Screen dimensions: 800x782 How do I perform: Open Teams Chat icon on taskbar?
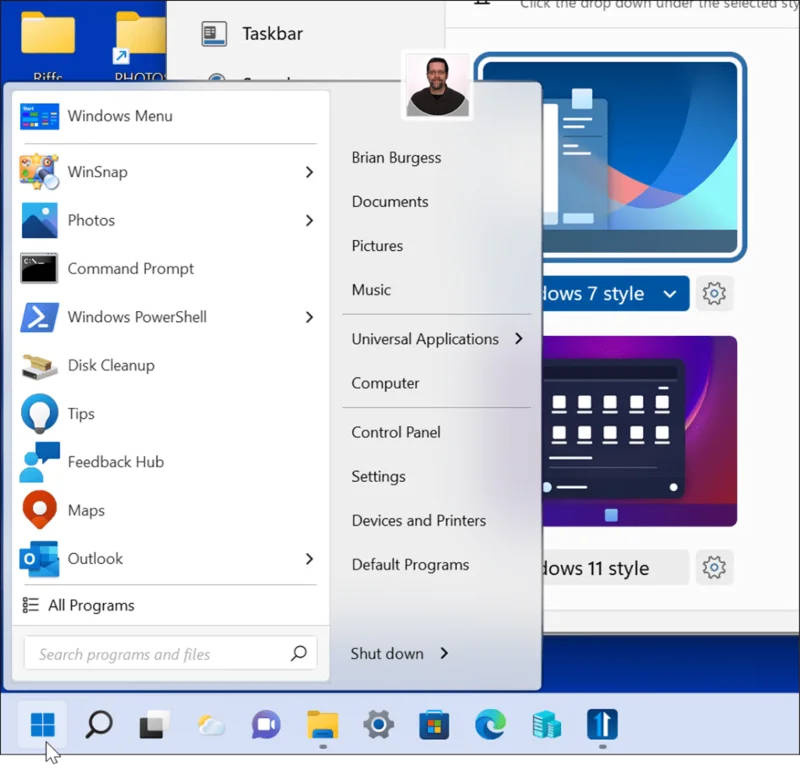tap(266, 724)
